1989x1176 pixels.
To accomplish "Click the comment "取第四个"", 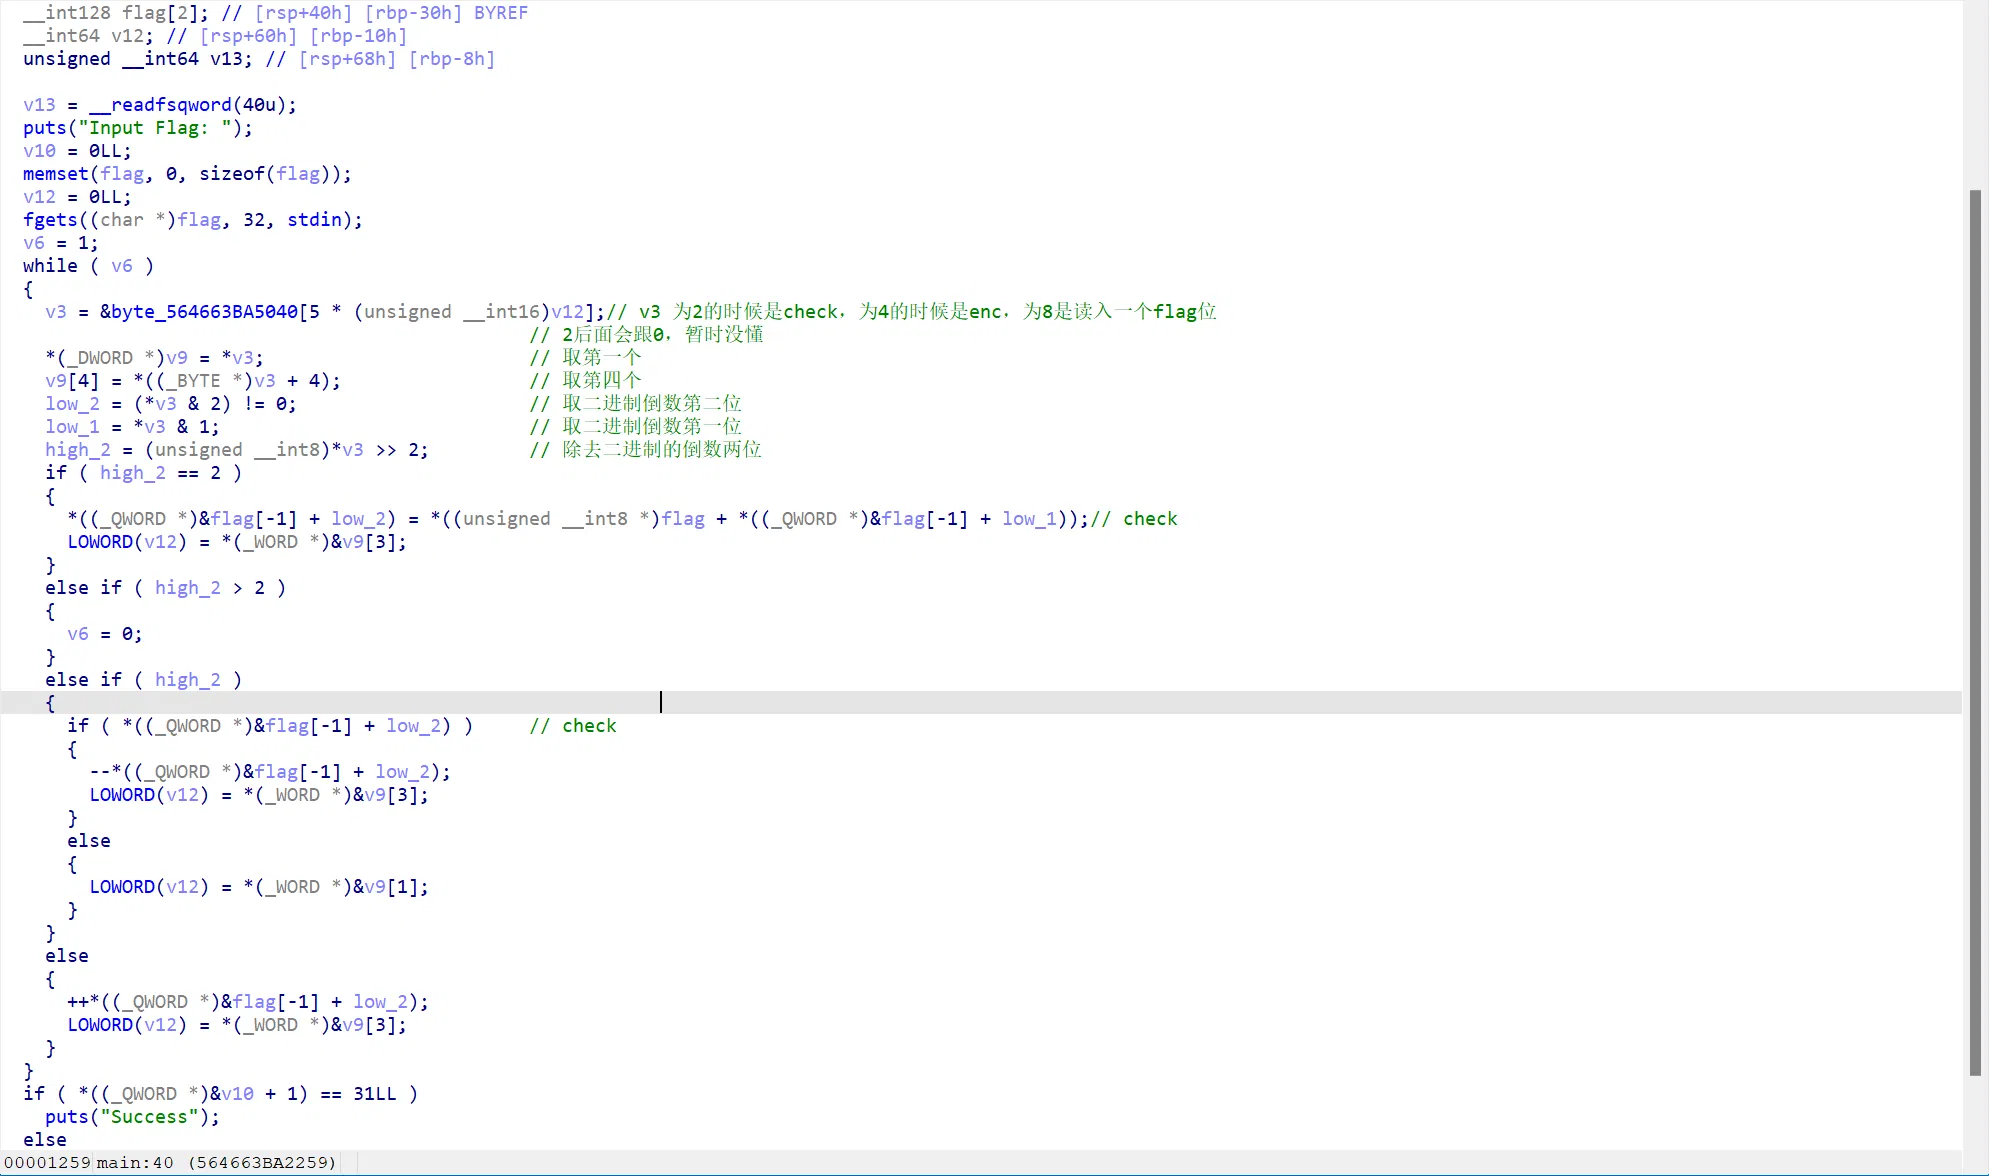I will 601,381.
